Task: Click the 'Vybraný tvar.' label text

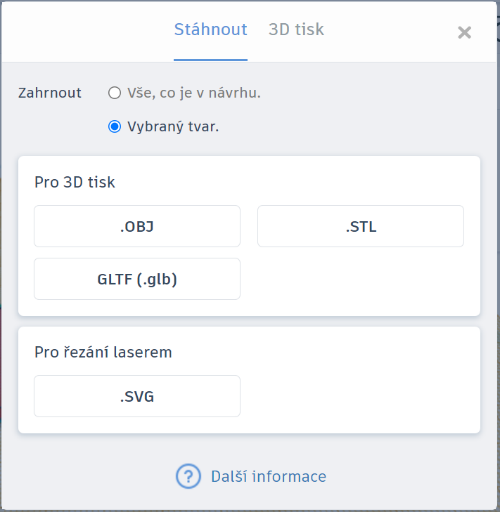Action: coord(173,127)
